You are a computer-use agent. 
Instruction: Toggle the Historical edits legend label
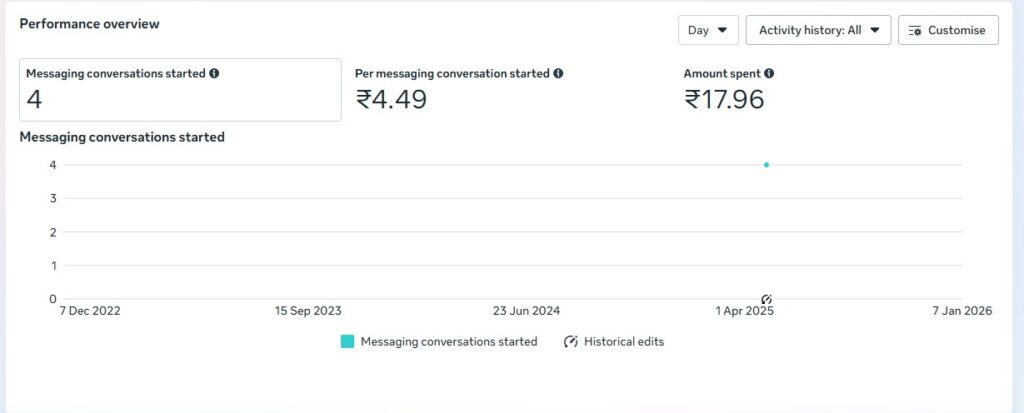coord(624,342)
